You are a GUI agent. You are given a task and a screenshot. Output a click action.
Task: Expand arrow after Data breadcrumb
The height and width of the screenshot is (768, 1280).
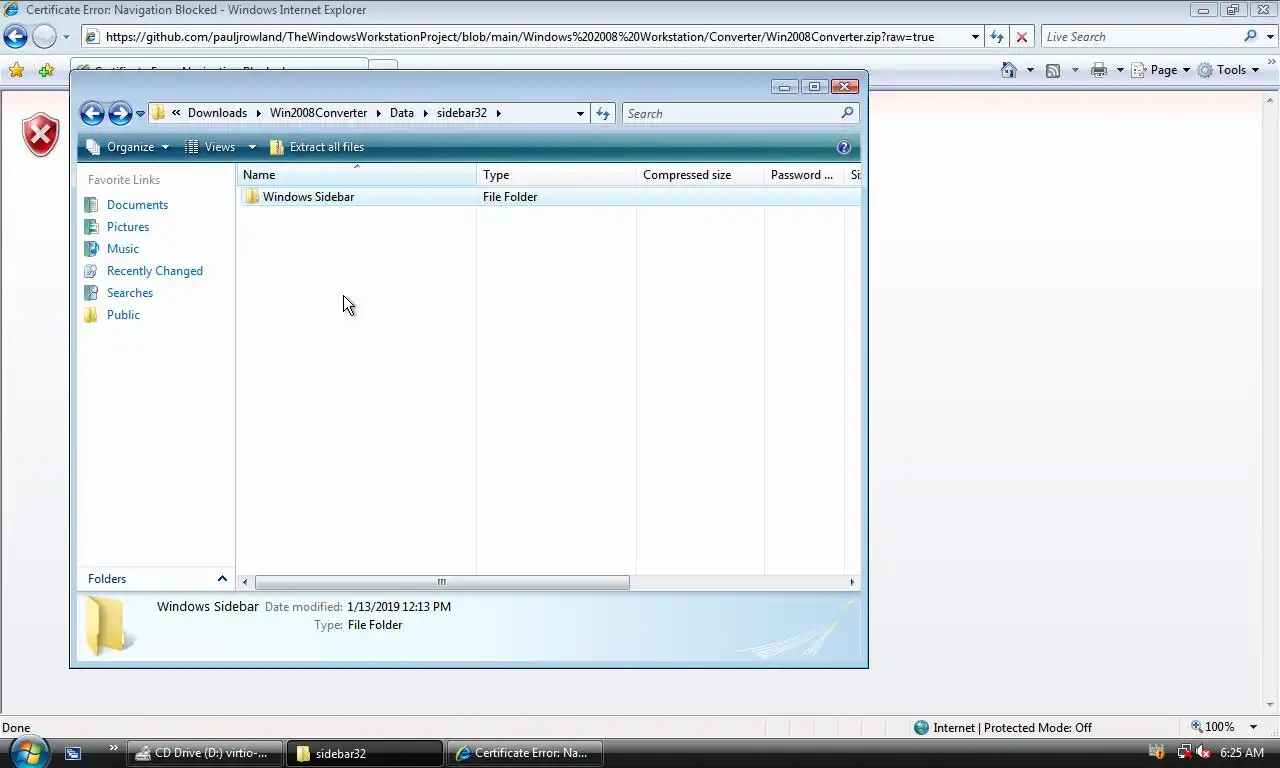(x=425, y=113)
